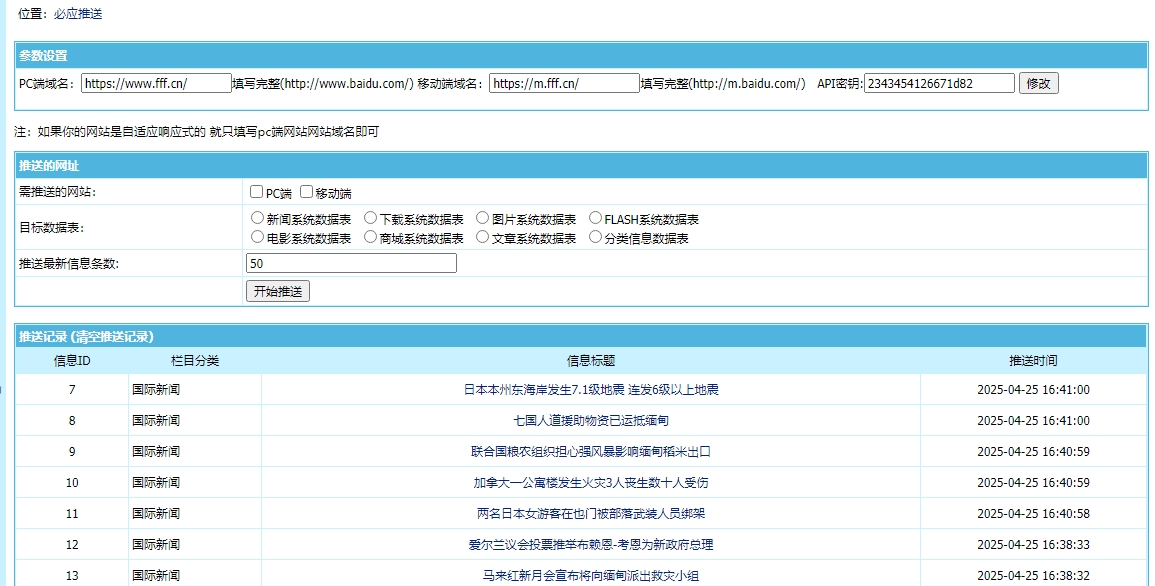Pick 电影系统数据表 radio option

[258, 237]
